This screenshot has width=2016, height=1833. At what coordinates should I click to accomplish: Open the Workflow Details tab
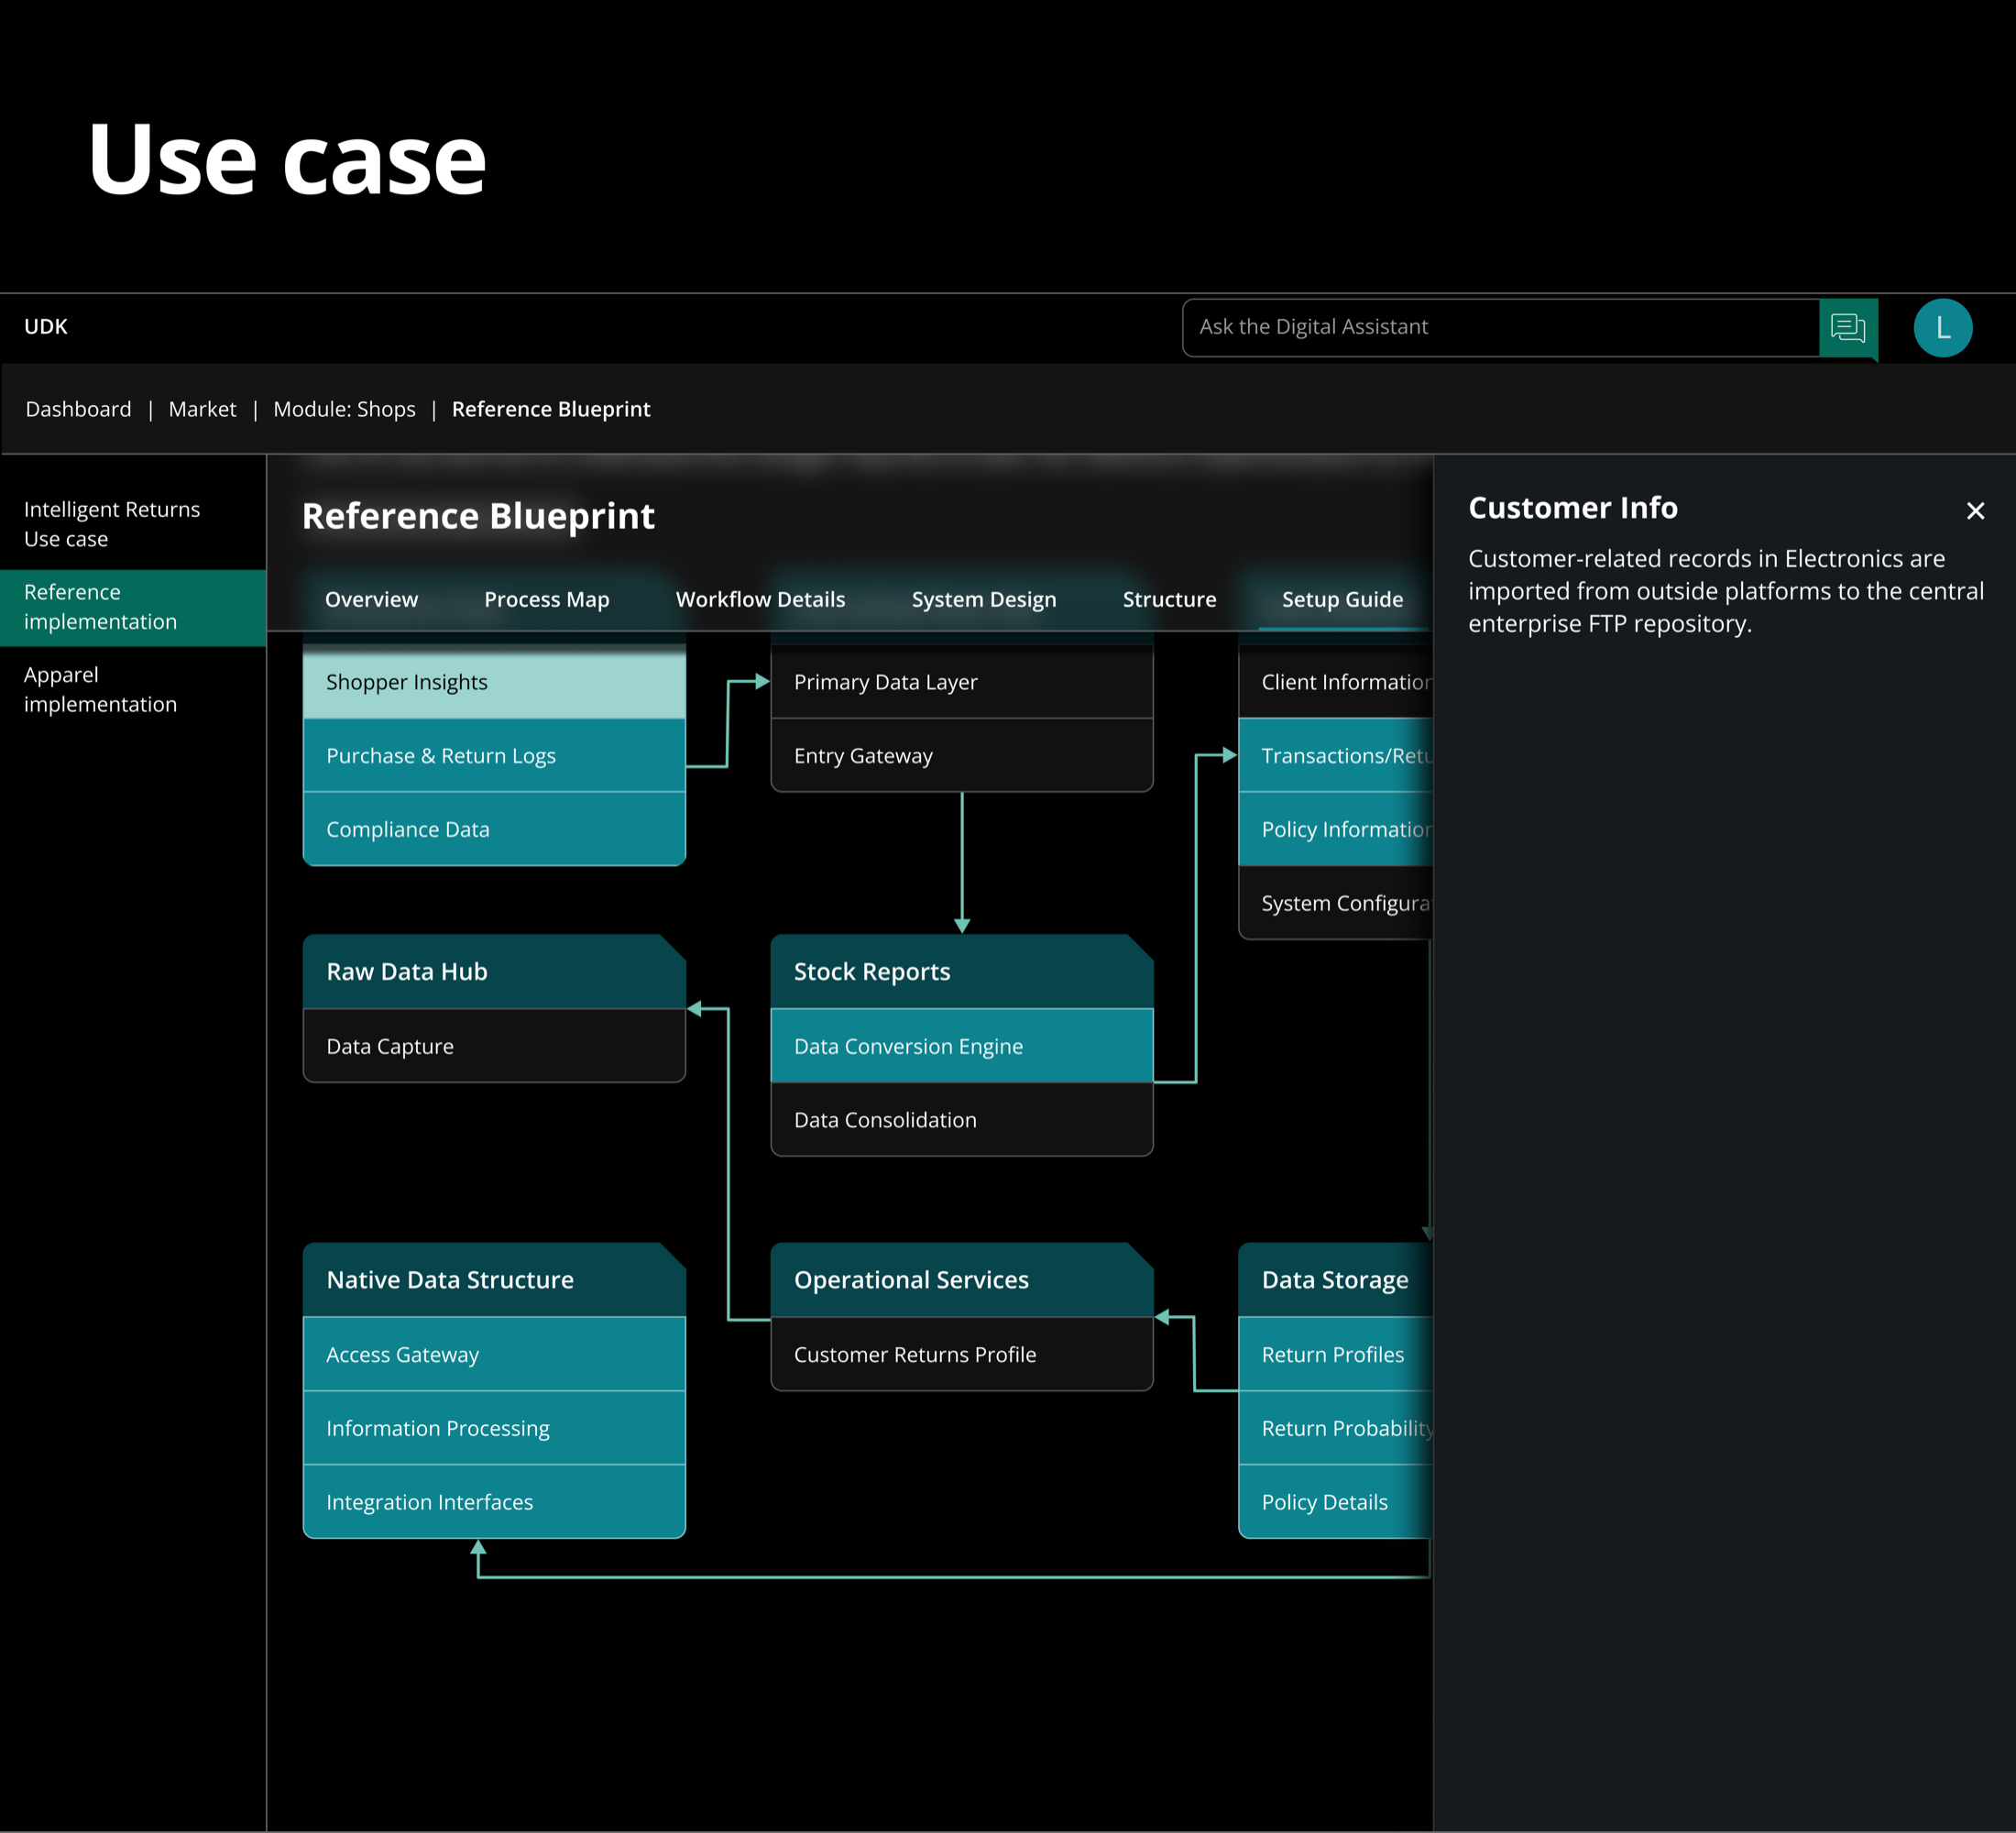pyautogui.click(x=760, y=599)
